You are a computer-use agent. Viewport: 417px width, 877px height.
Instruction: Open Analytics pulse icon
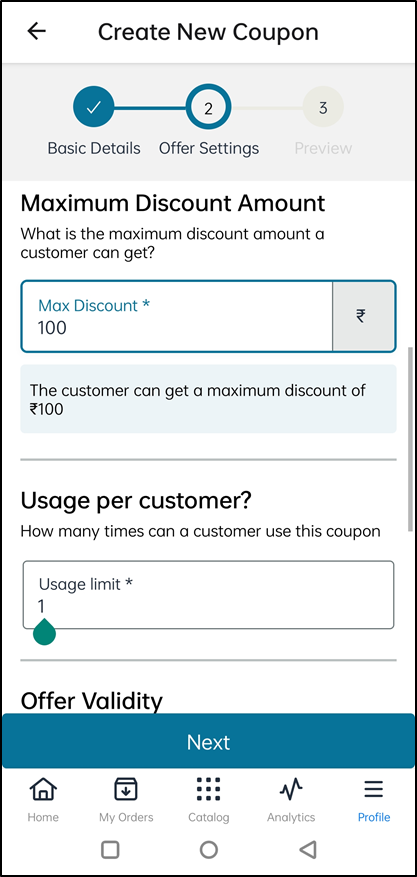click(x=291, y=789)
